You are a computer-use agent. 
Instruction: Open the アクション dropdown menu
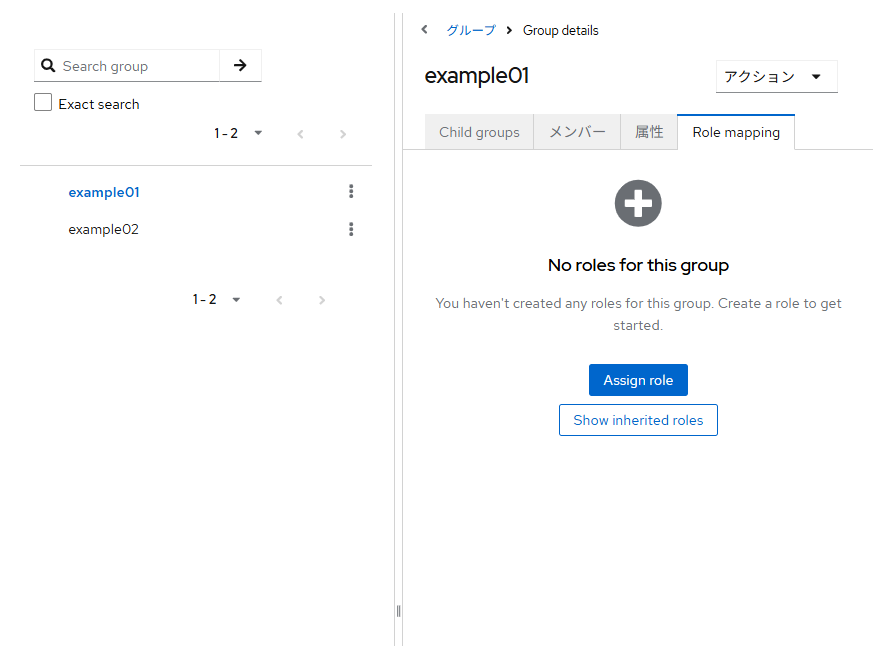tap(777, 76)
